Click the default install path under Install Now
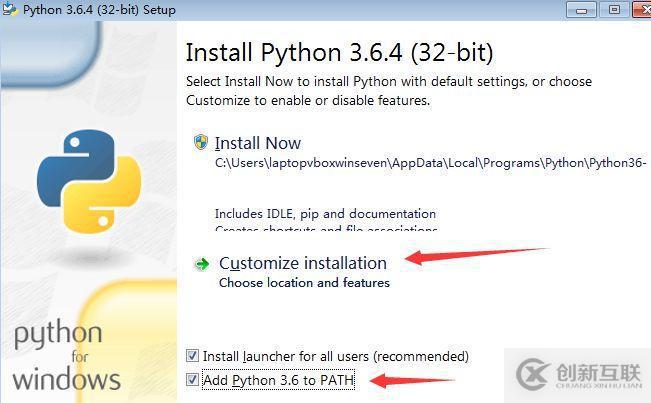Viewport: 651px width, 403px height. pos(430,162)
